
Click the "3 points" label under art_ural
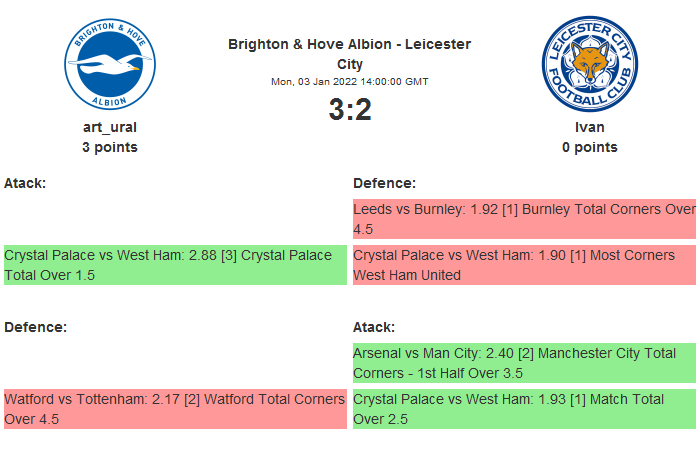pyautogui.click(x=110, y=147)
